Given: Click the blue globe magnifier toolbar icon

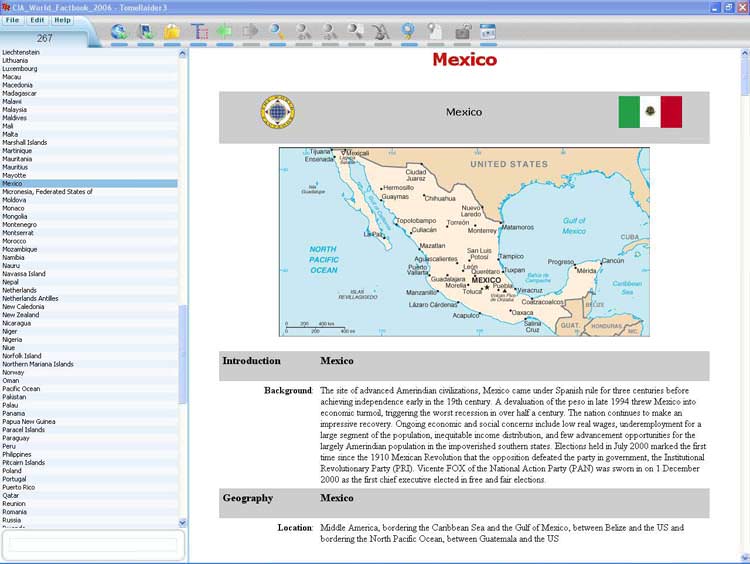Looking at the screenshot, I should click(x=408, y=32).
